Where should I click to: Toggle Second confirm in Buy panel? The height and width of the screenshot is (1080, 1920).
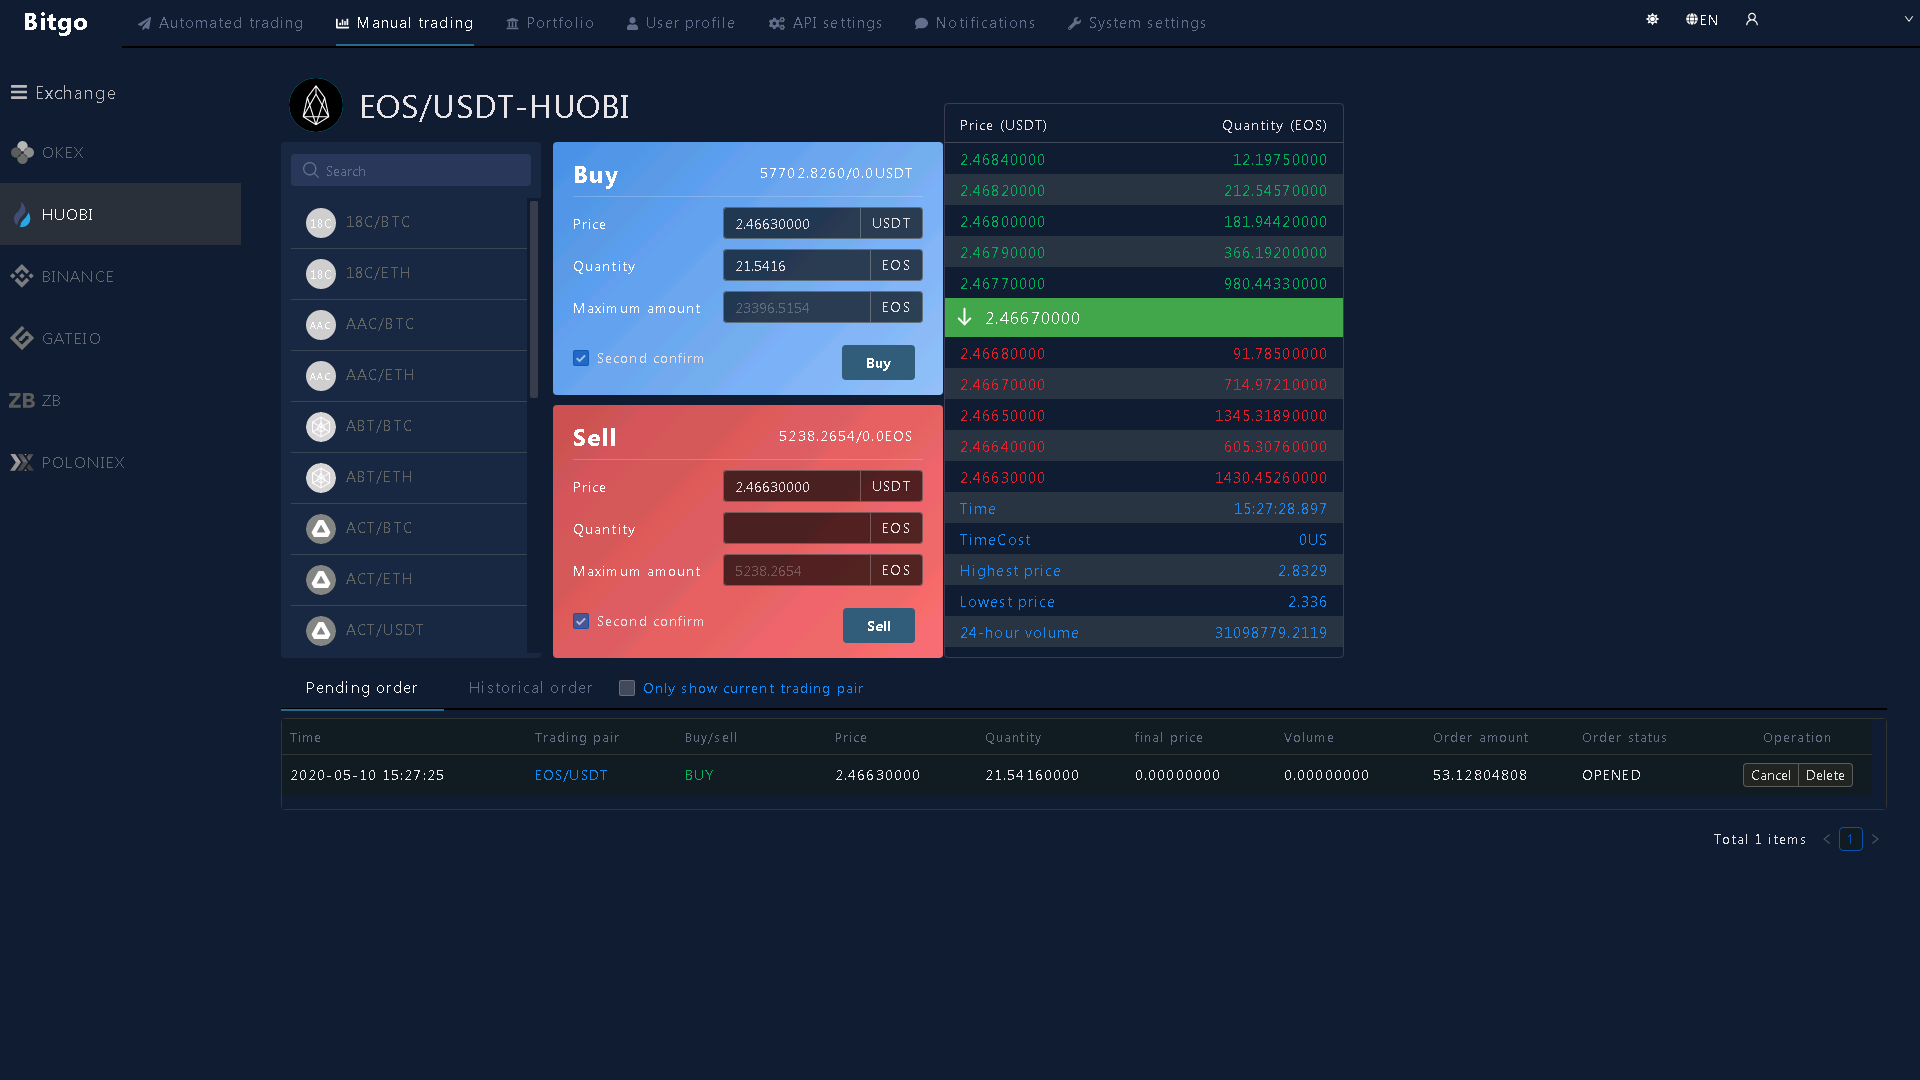(x=581, y=358)
